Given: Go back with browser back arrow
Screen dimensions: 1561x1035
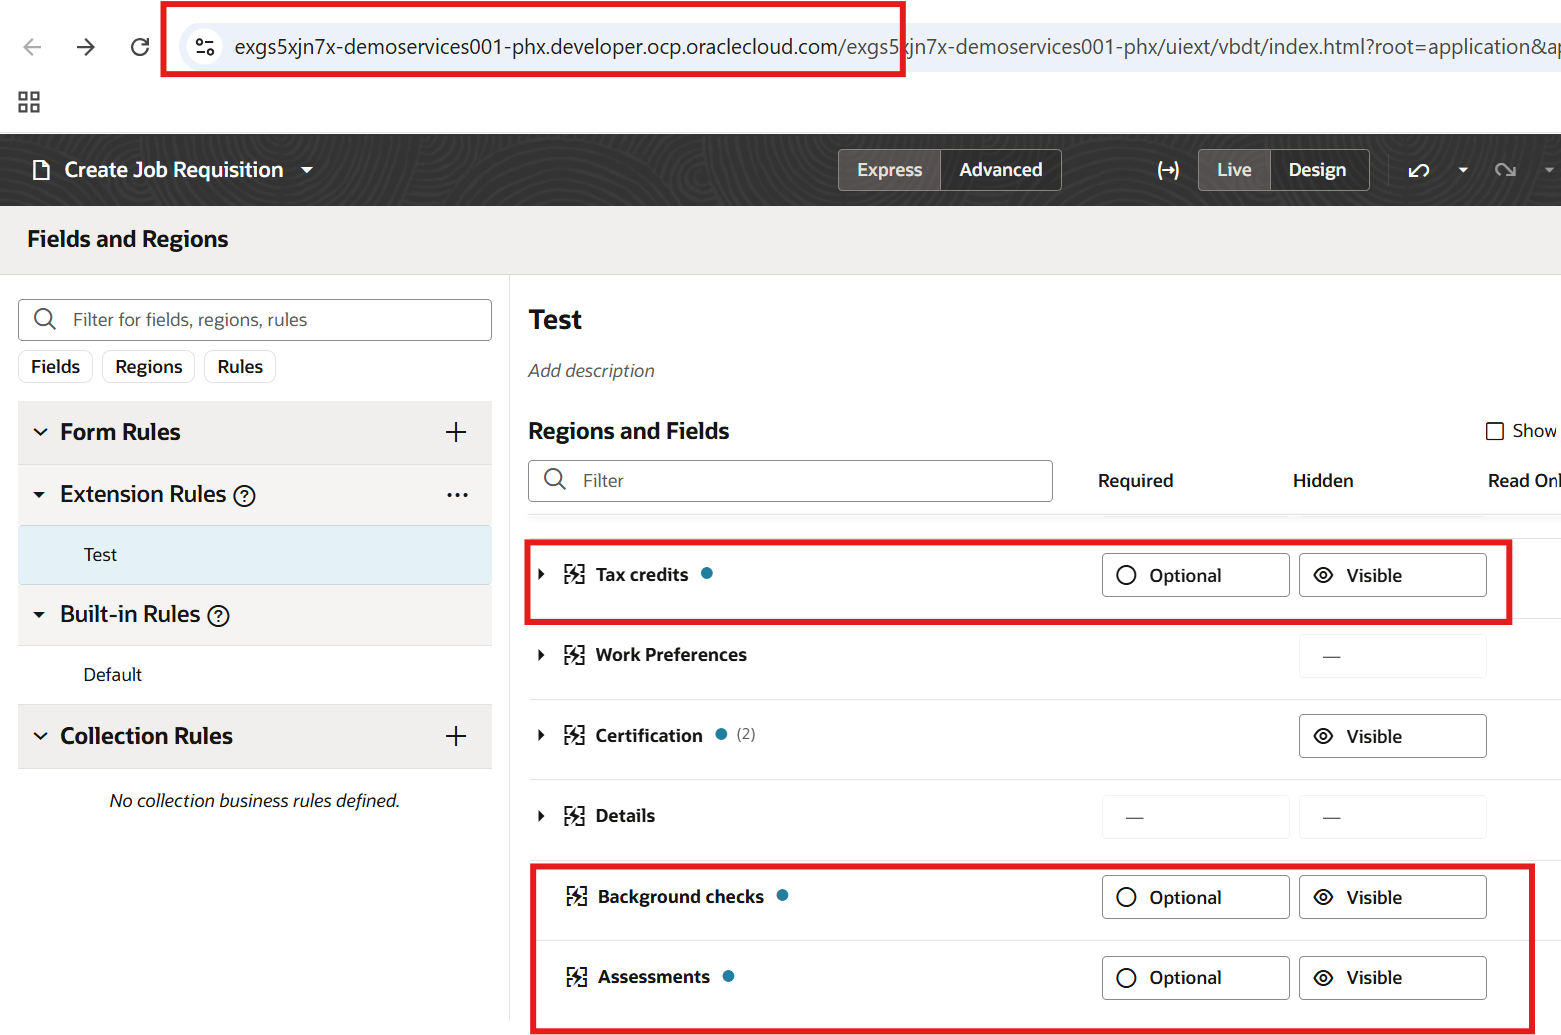Looking at the screenshot, I should click(x=32, y=47).
